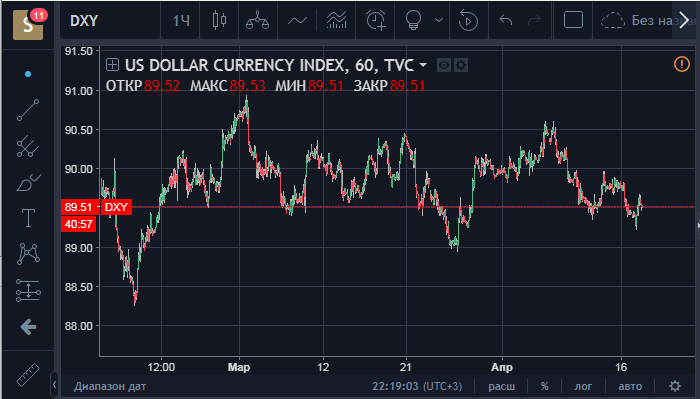This screenshot has height=399, width=700.
Task: Toggle the percent scale mode
Action: coord(544,386)
